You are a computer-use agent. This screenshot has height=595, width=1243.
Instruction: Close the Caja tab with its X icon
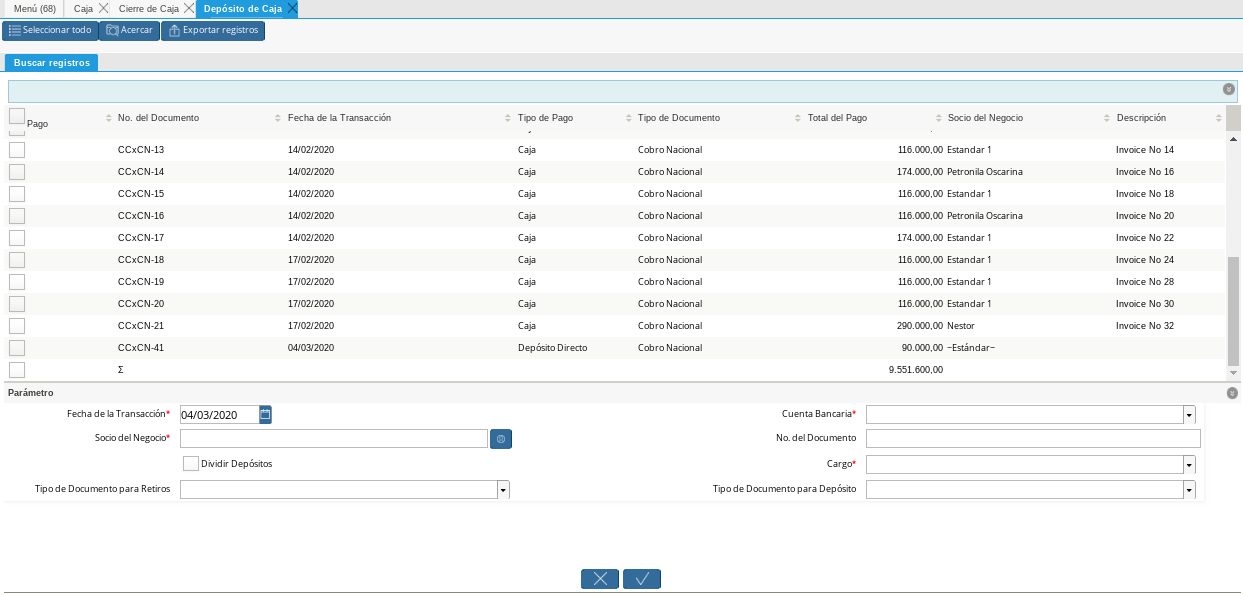(104, 8)
